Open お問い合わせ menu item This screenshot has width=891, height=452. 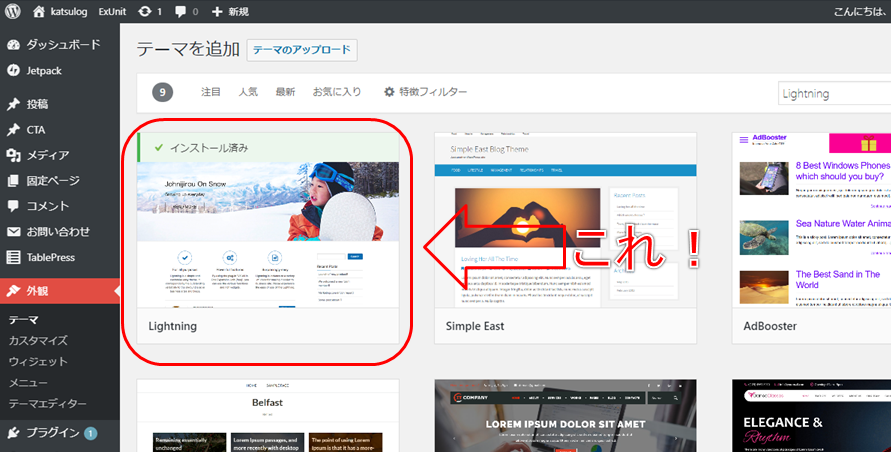click(x=60, y=232)
